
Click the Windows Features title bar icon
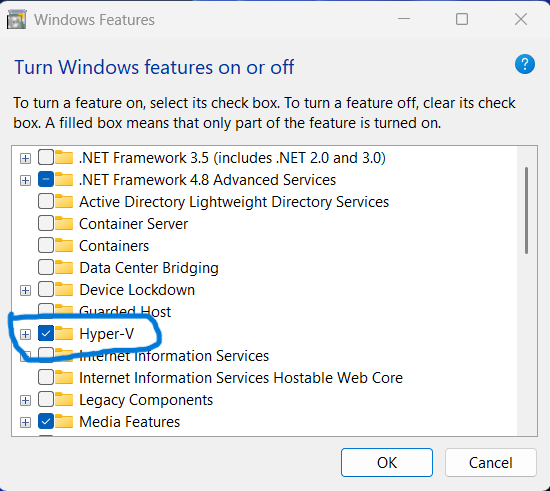[16, 20]
